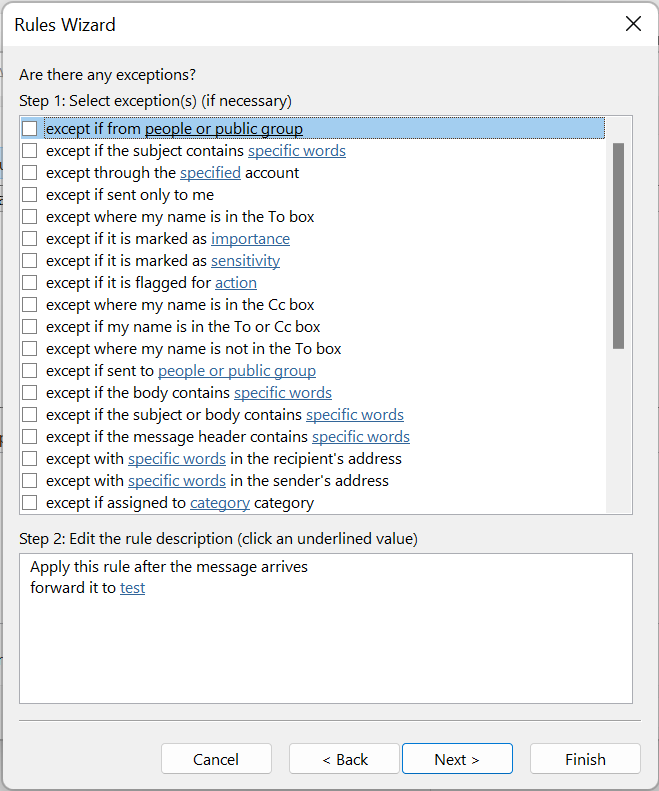Click 'specific words' link in body contains row
Image resolution: width=659 pixels, height=791 pixels.
283,393
